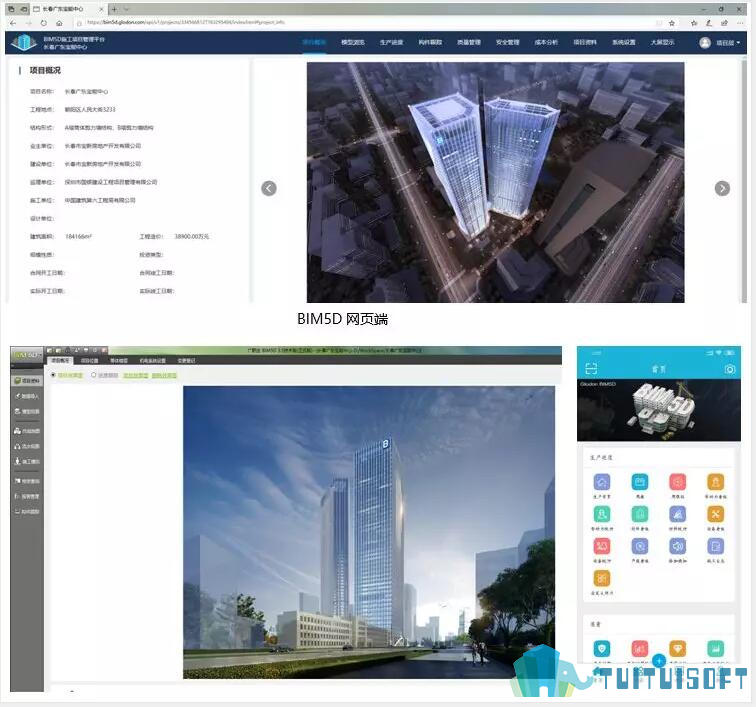Click the user avatar icon in web header

coord(705,43)
